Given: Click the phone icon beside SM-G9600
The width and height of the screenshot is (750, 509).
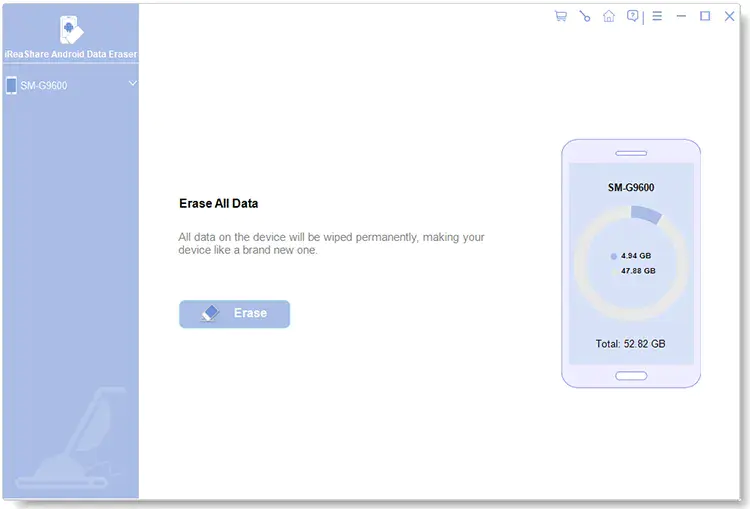Looking at the screenshot, I should coord(11,85).
